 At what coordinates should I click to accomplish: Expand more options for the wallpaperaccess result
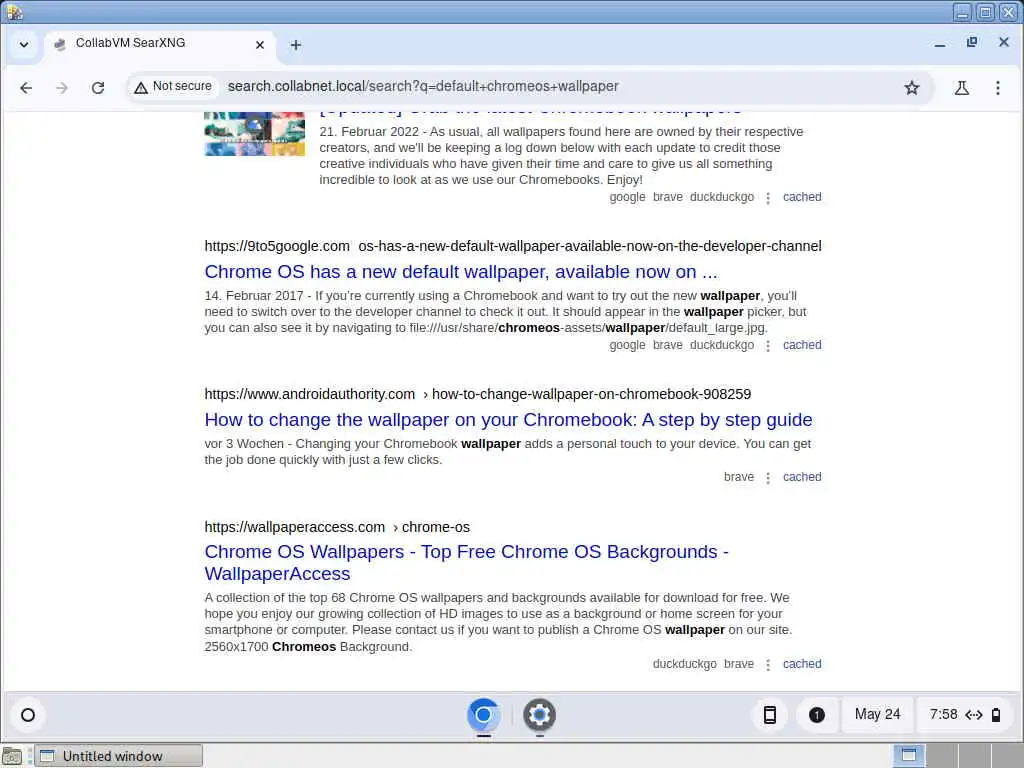click(768, 664)
